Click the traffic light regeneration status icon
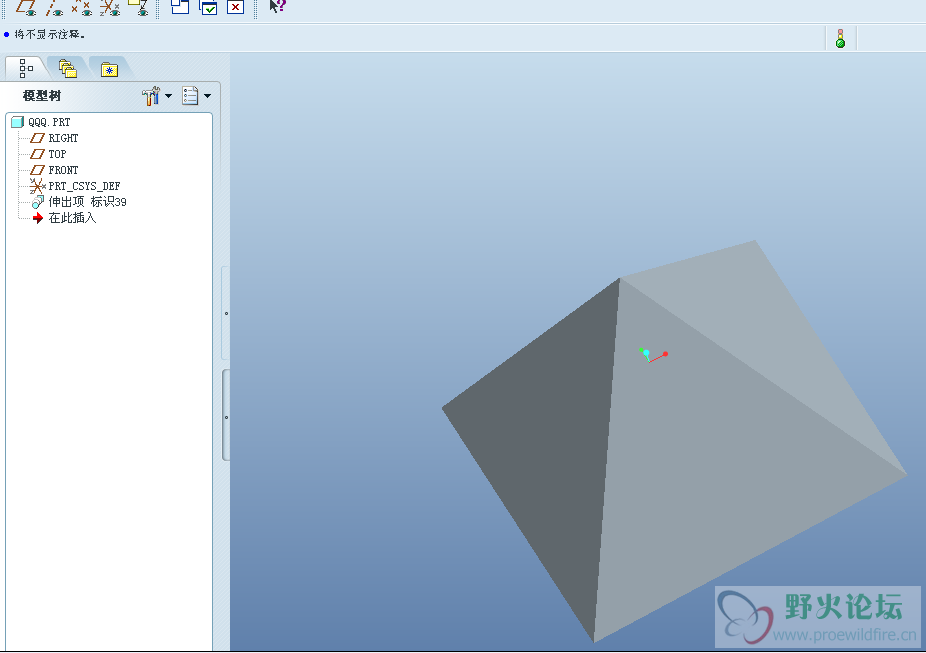This screenshot has width=926, height=653. (x=840, y=38)
